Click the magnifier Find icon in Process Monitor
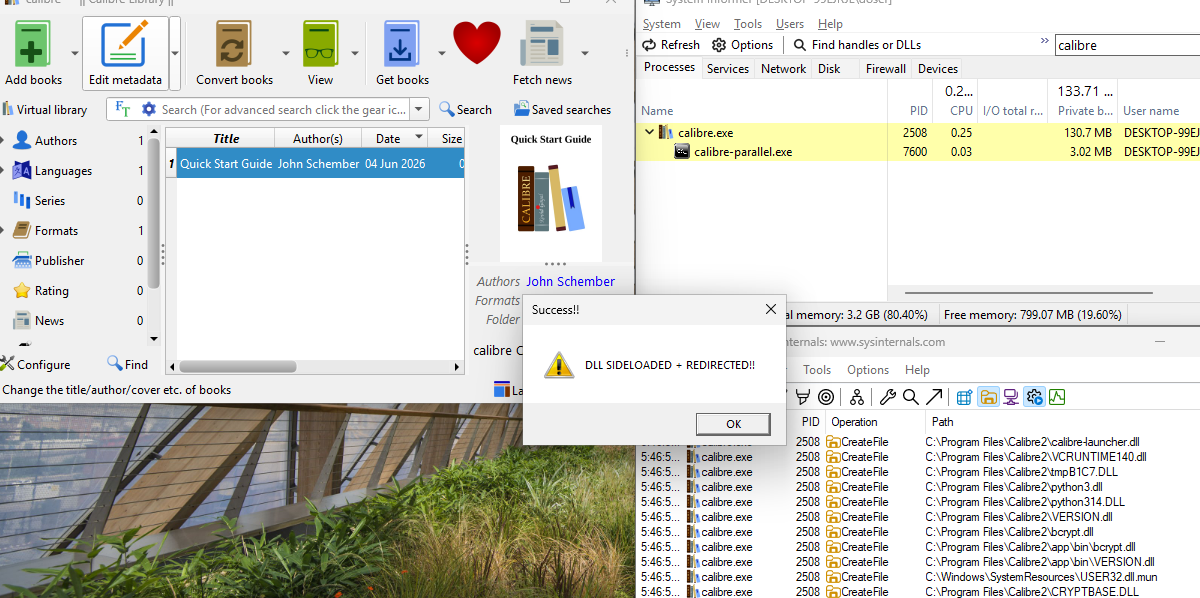The height and width of the screenshot is (598, 1200). pos(910,397)
